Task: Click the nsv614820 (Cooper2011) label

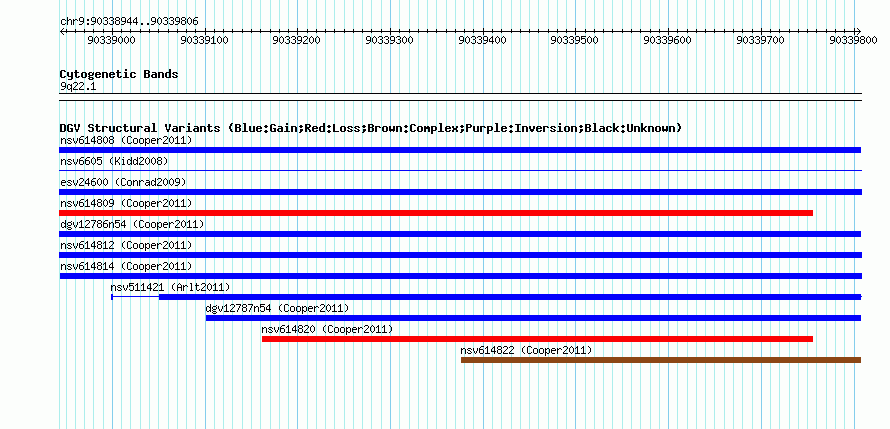Action: coord(327,329)
